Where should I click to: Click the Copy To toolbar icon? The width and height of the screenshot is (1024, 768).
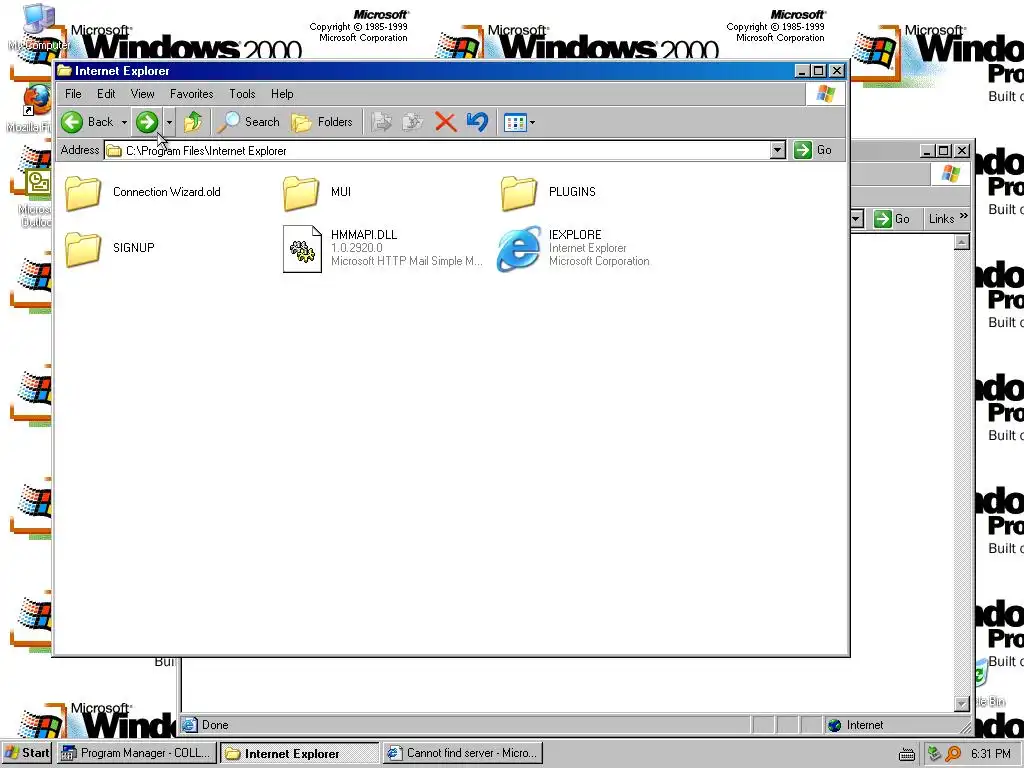point(413,121)
